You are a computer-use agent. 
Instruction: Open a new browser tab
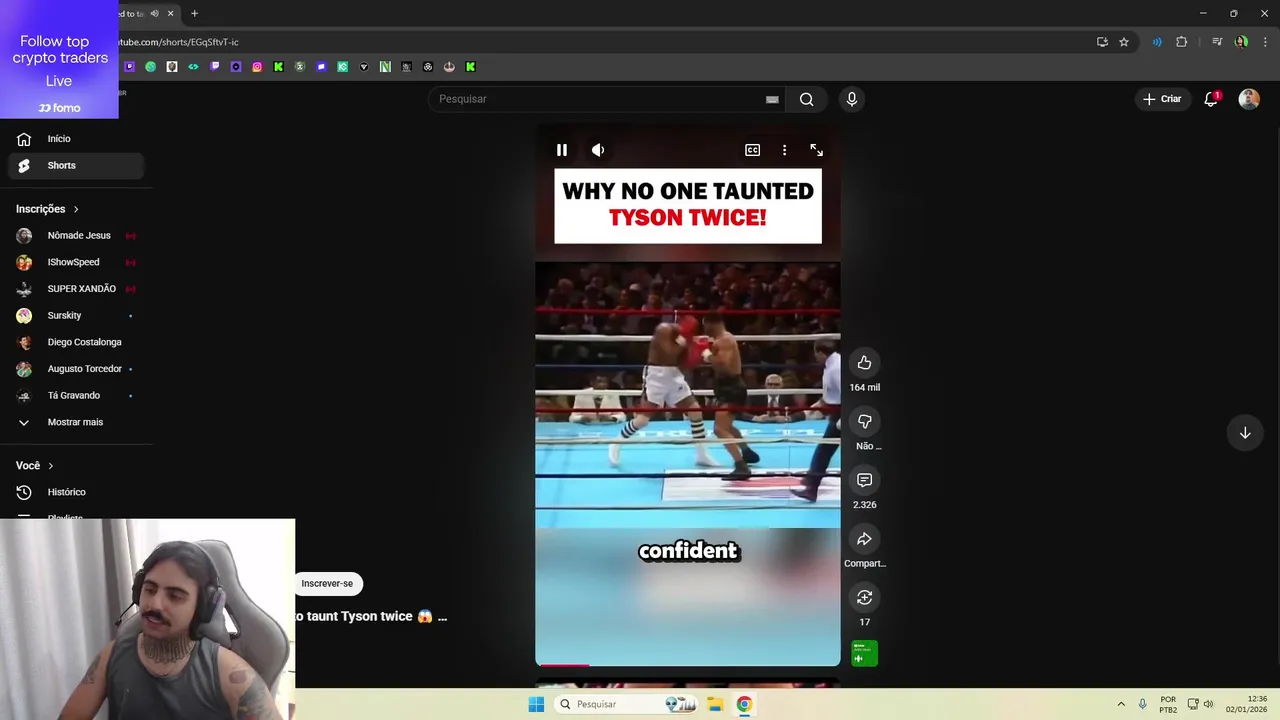coord(194,13)
